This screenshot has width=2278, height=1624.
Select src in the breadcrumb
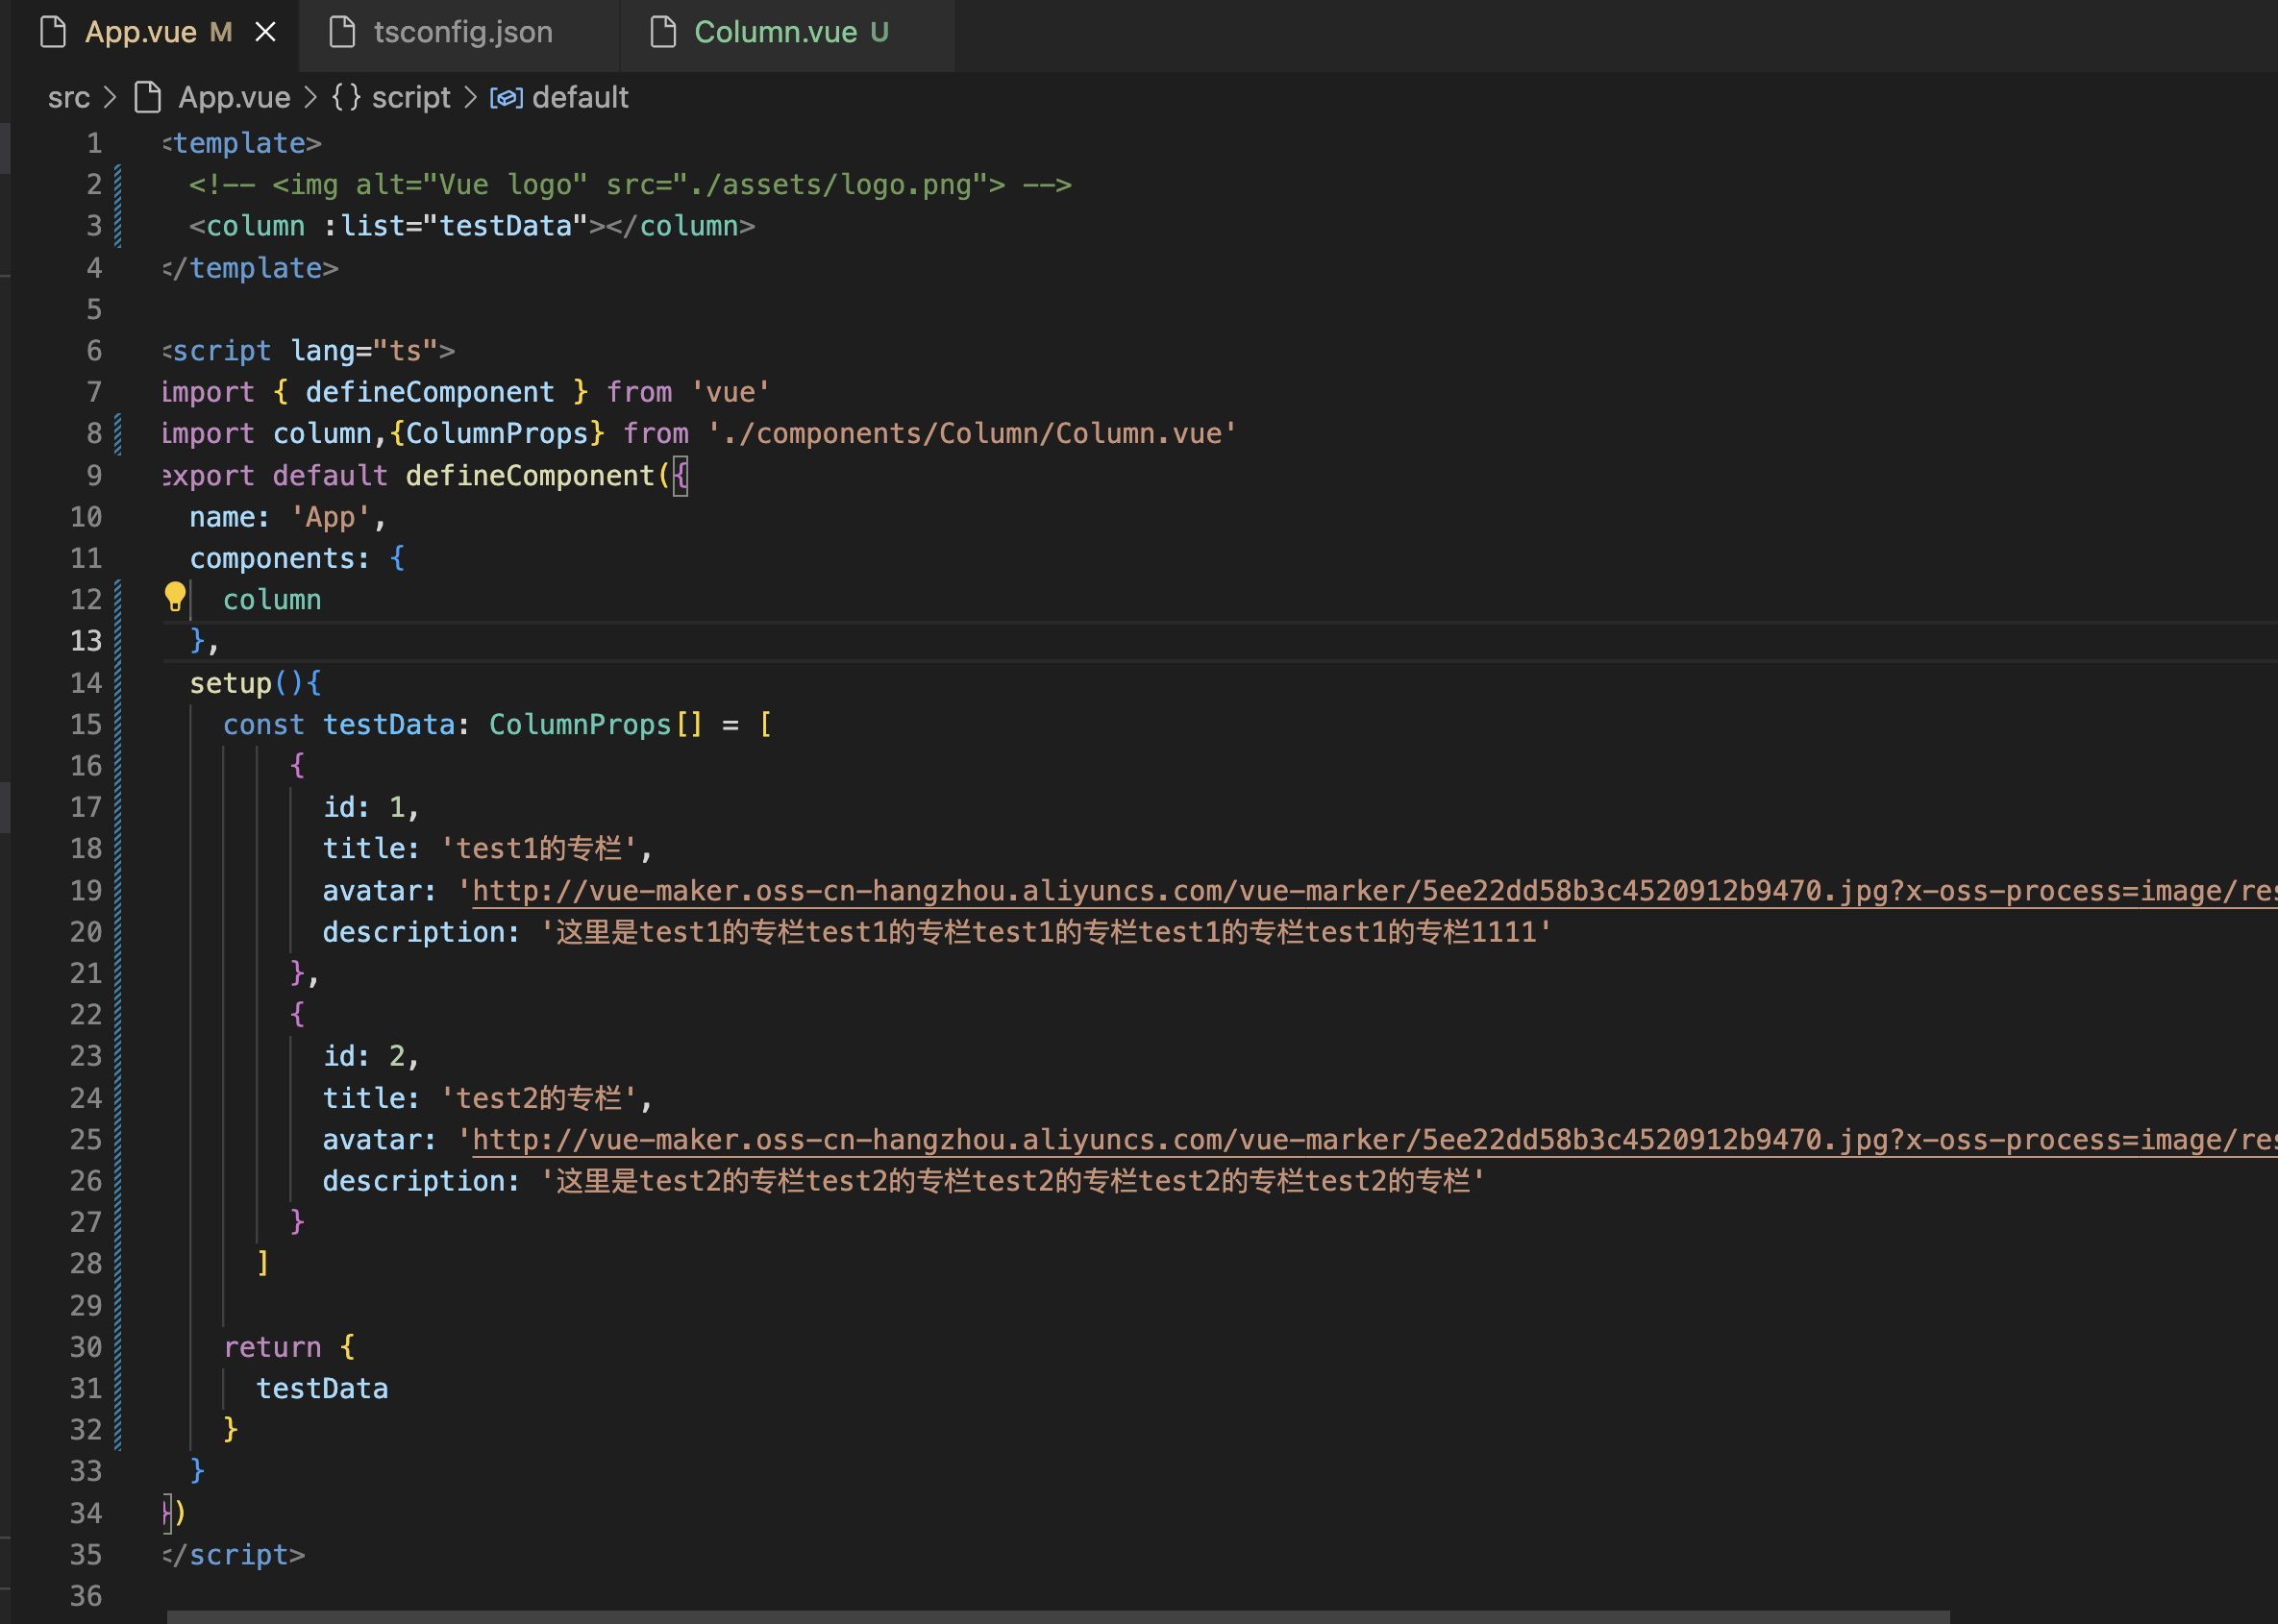point(69,97)
